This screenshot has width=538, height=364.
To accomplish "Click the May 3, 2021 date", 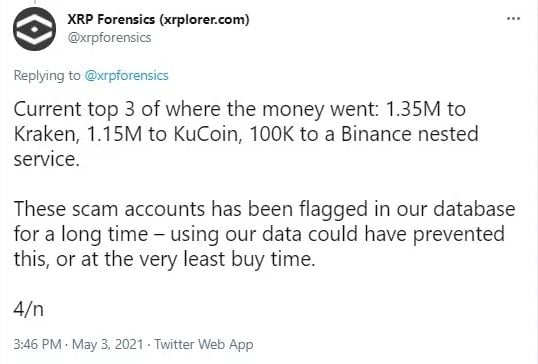I will 107,344.
